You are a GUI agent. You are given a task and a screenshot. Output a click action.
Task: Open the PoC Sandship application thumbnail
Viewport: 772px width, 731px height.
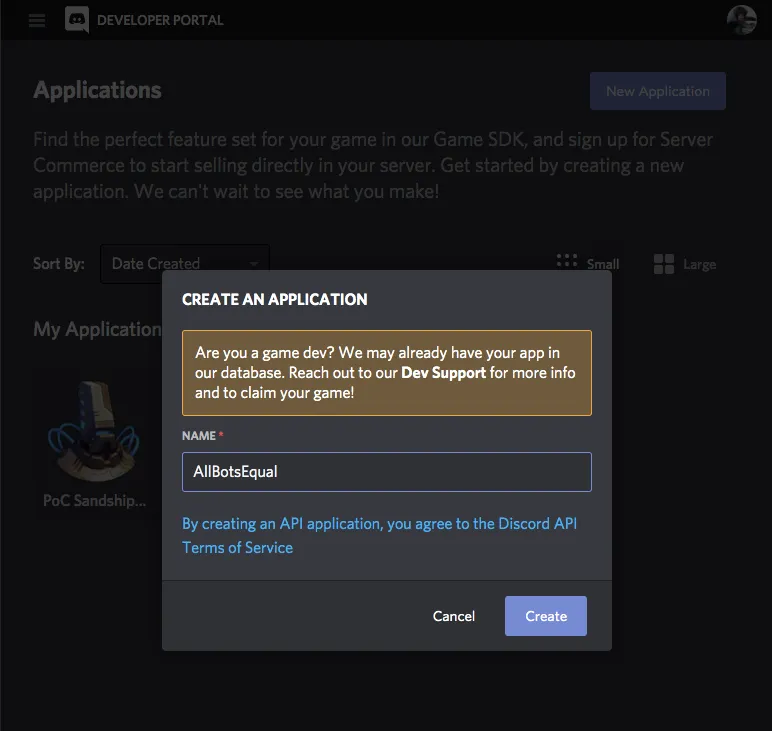tap(94, 431)
